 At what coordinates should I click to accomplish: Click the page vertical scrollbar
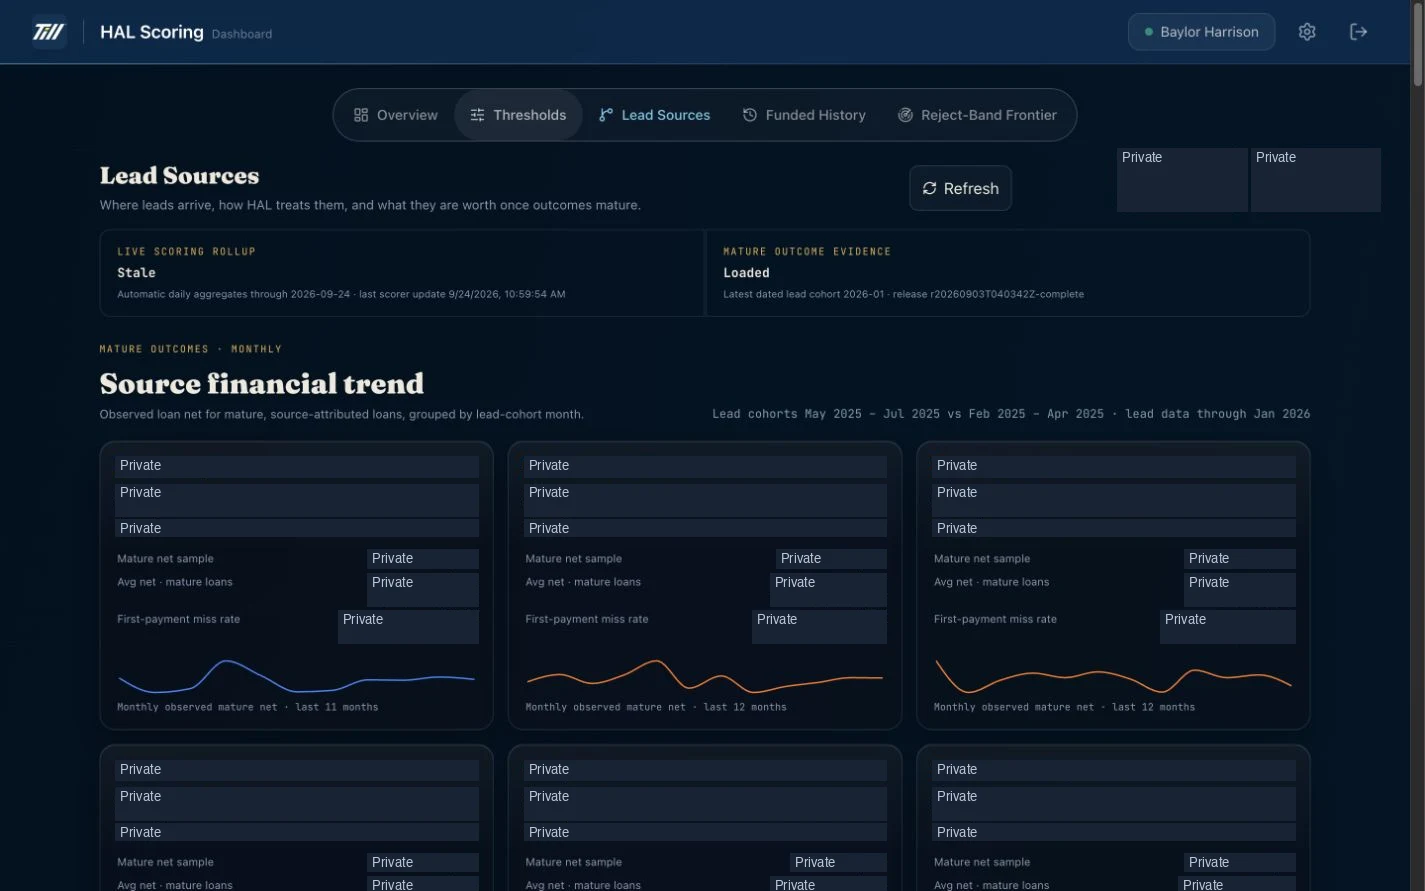tap(1417, 45)
